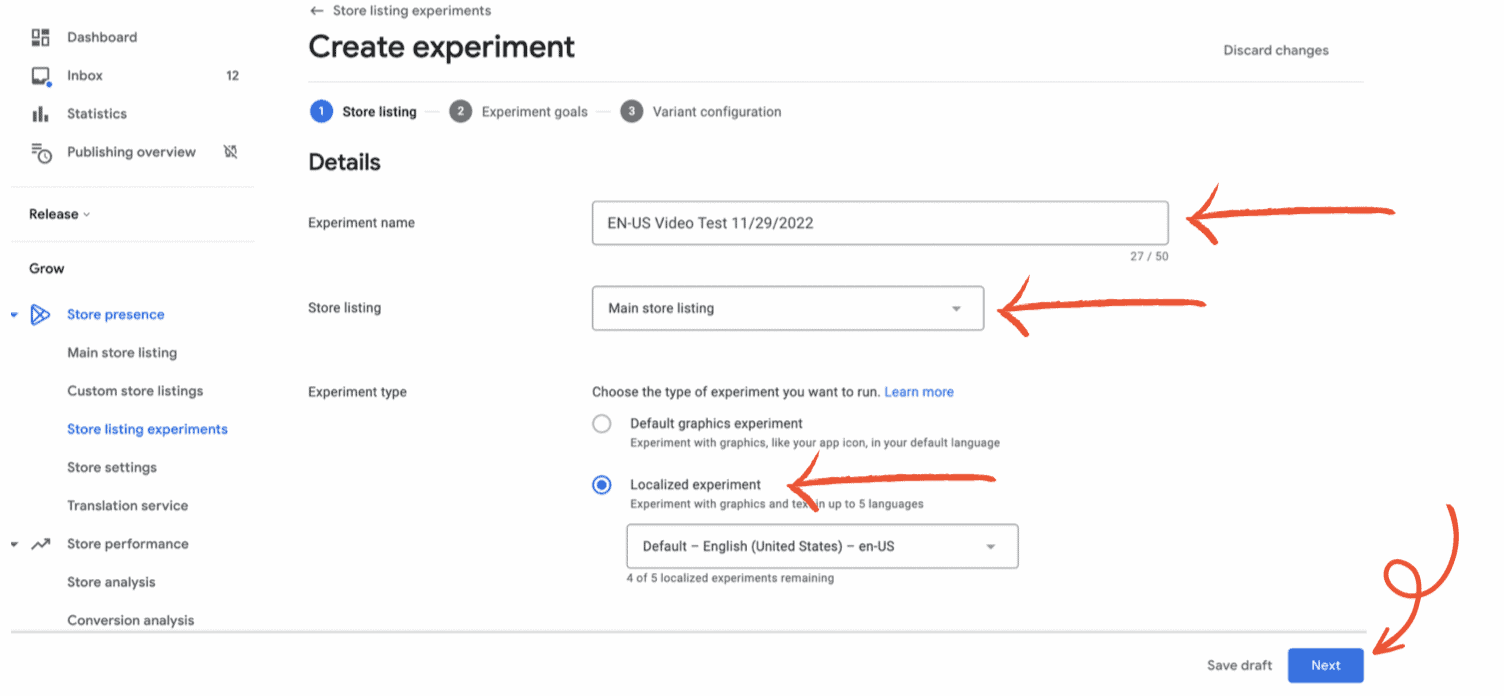
Task: Open the language dropdown showing en-US
Action: click(x=821, y=547)
